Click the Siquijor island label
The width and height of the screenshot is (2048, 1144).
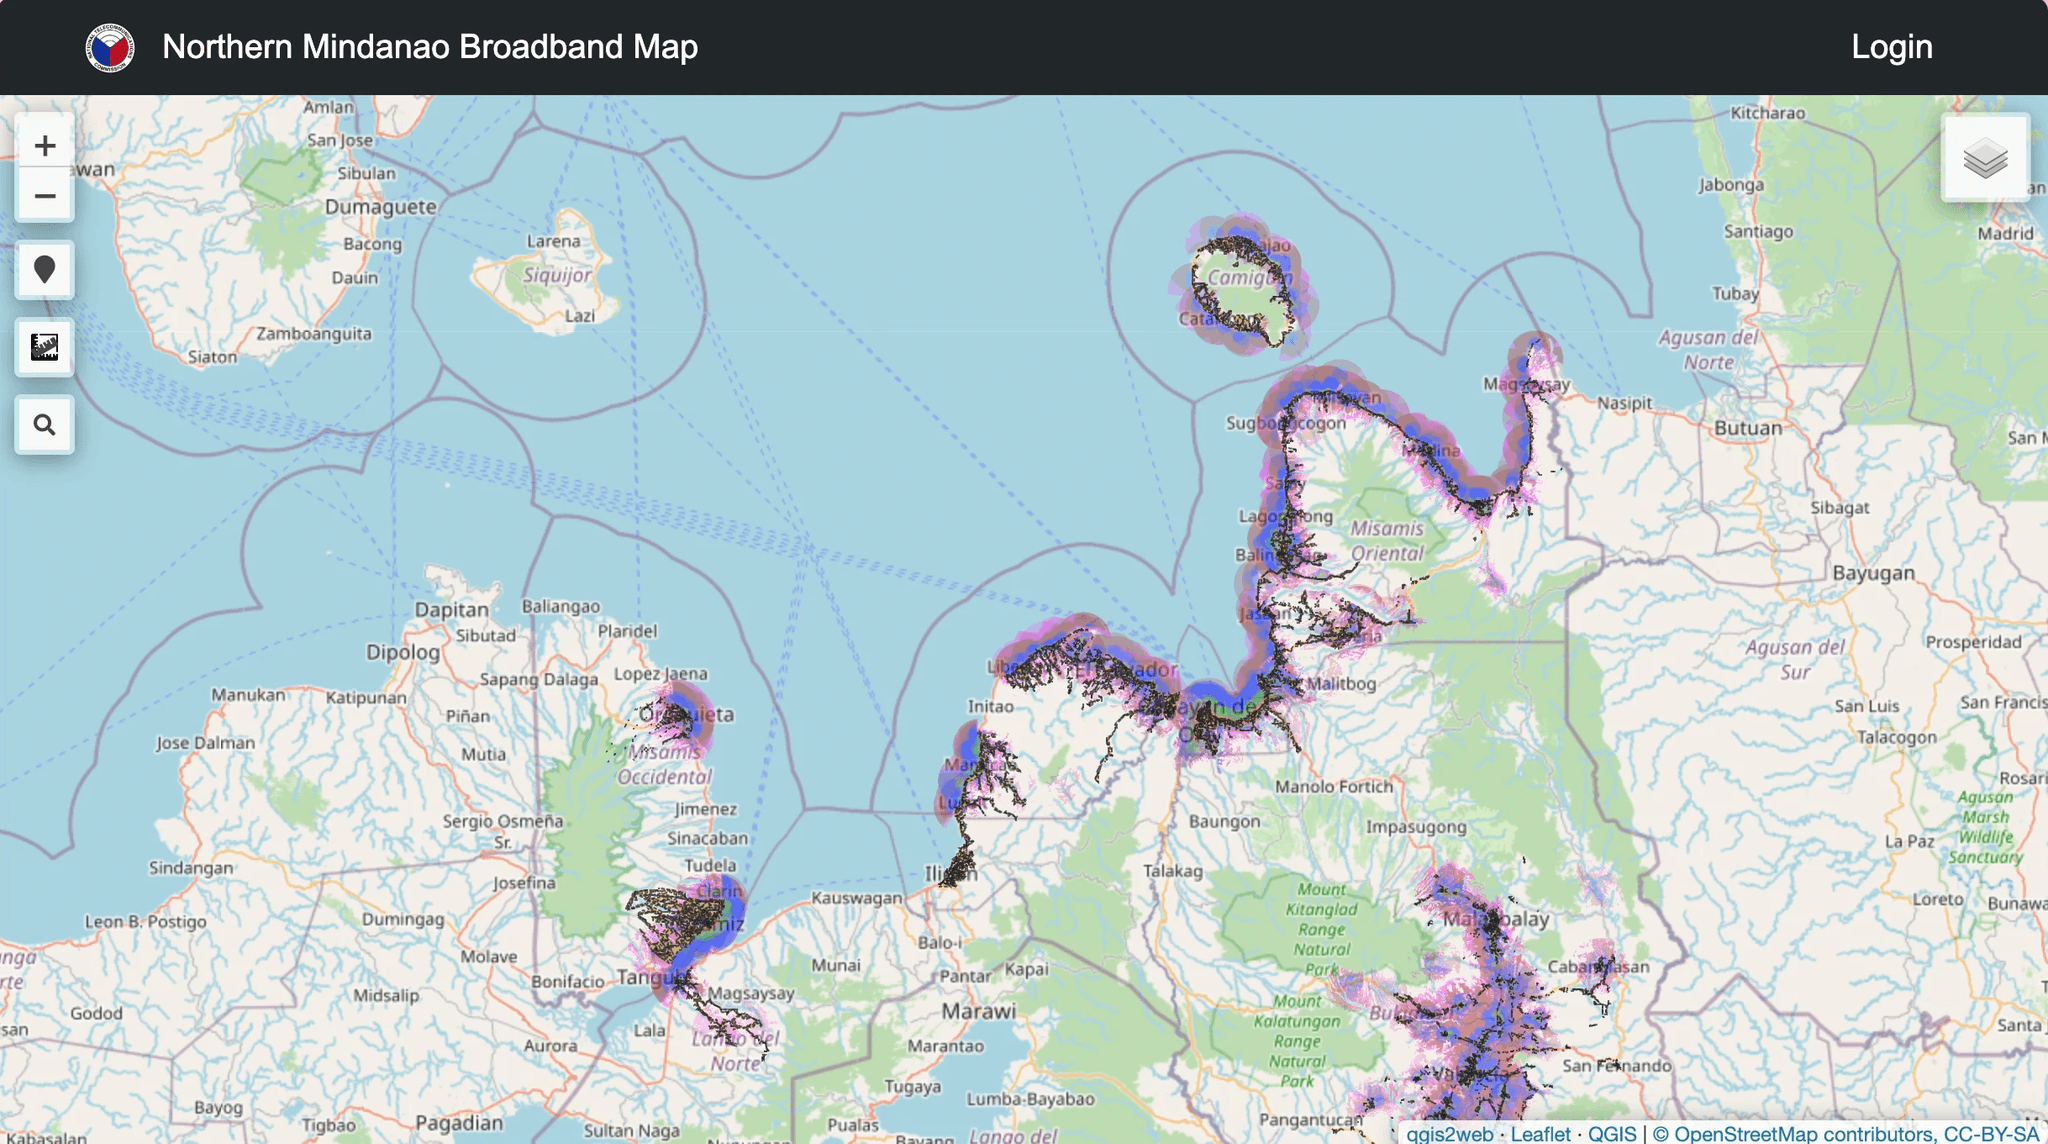[557, 275]
